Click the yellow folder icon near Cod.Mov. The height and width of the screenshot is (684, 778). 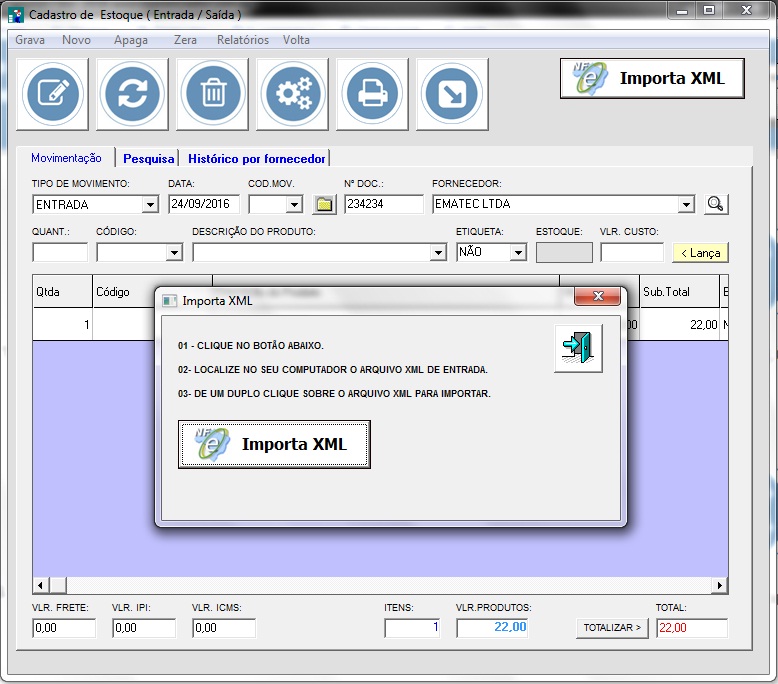coord(324,204)
